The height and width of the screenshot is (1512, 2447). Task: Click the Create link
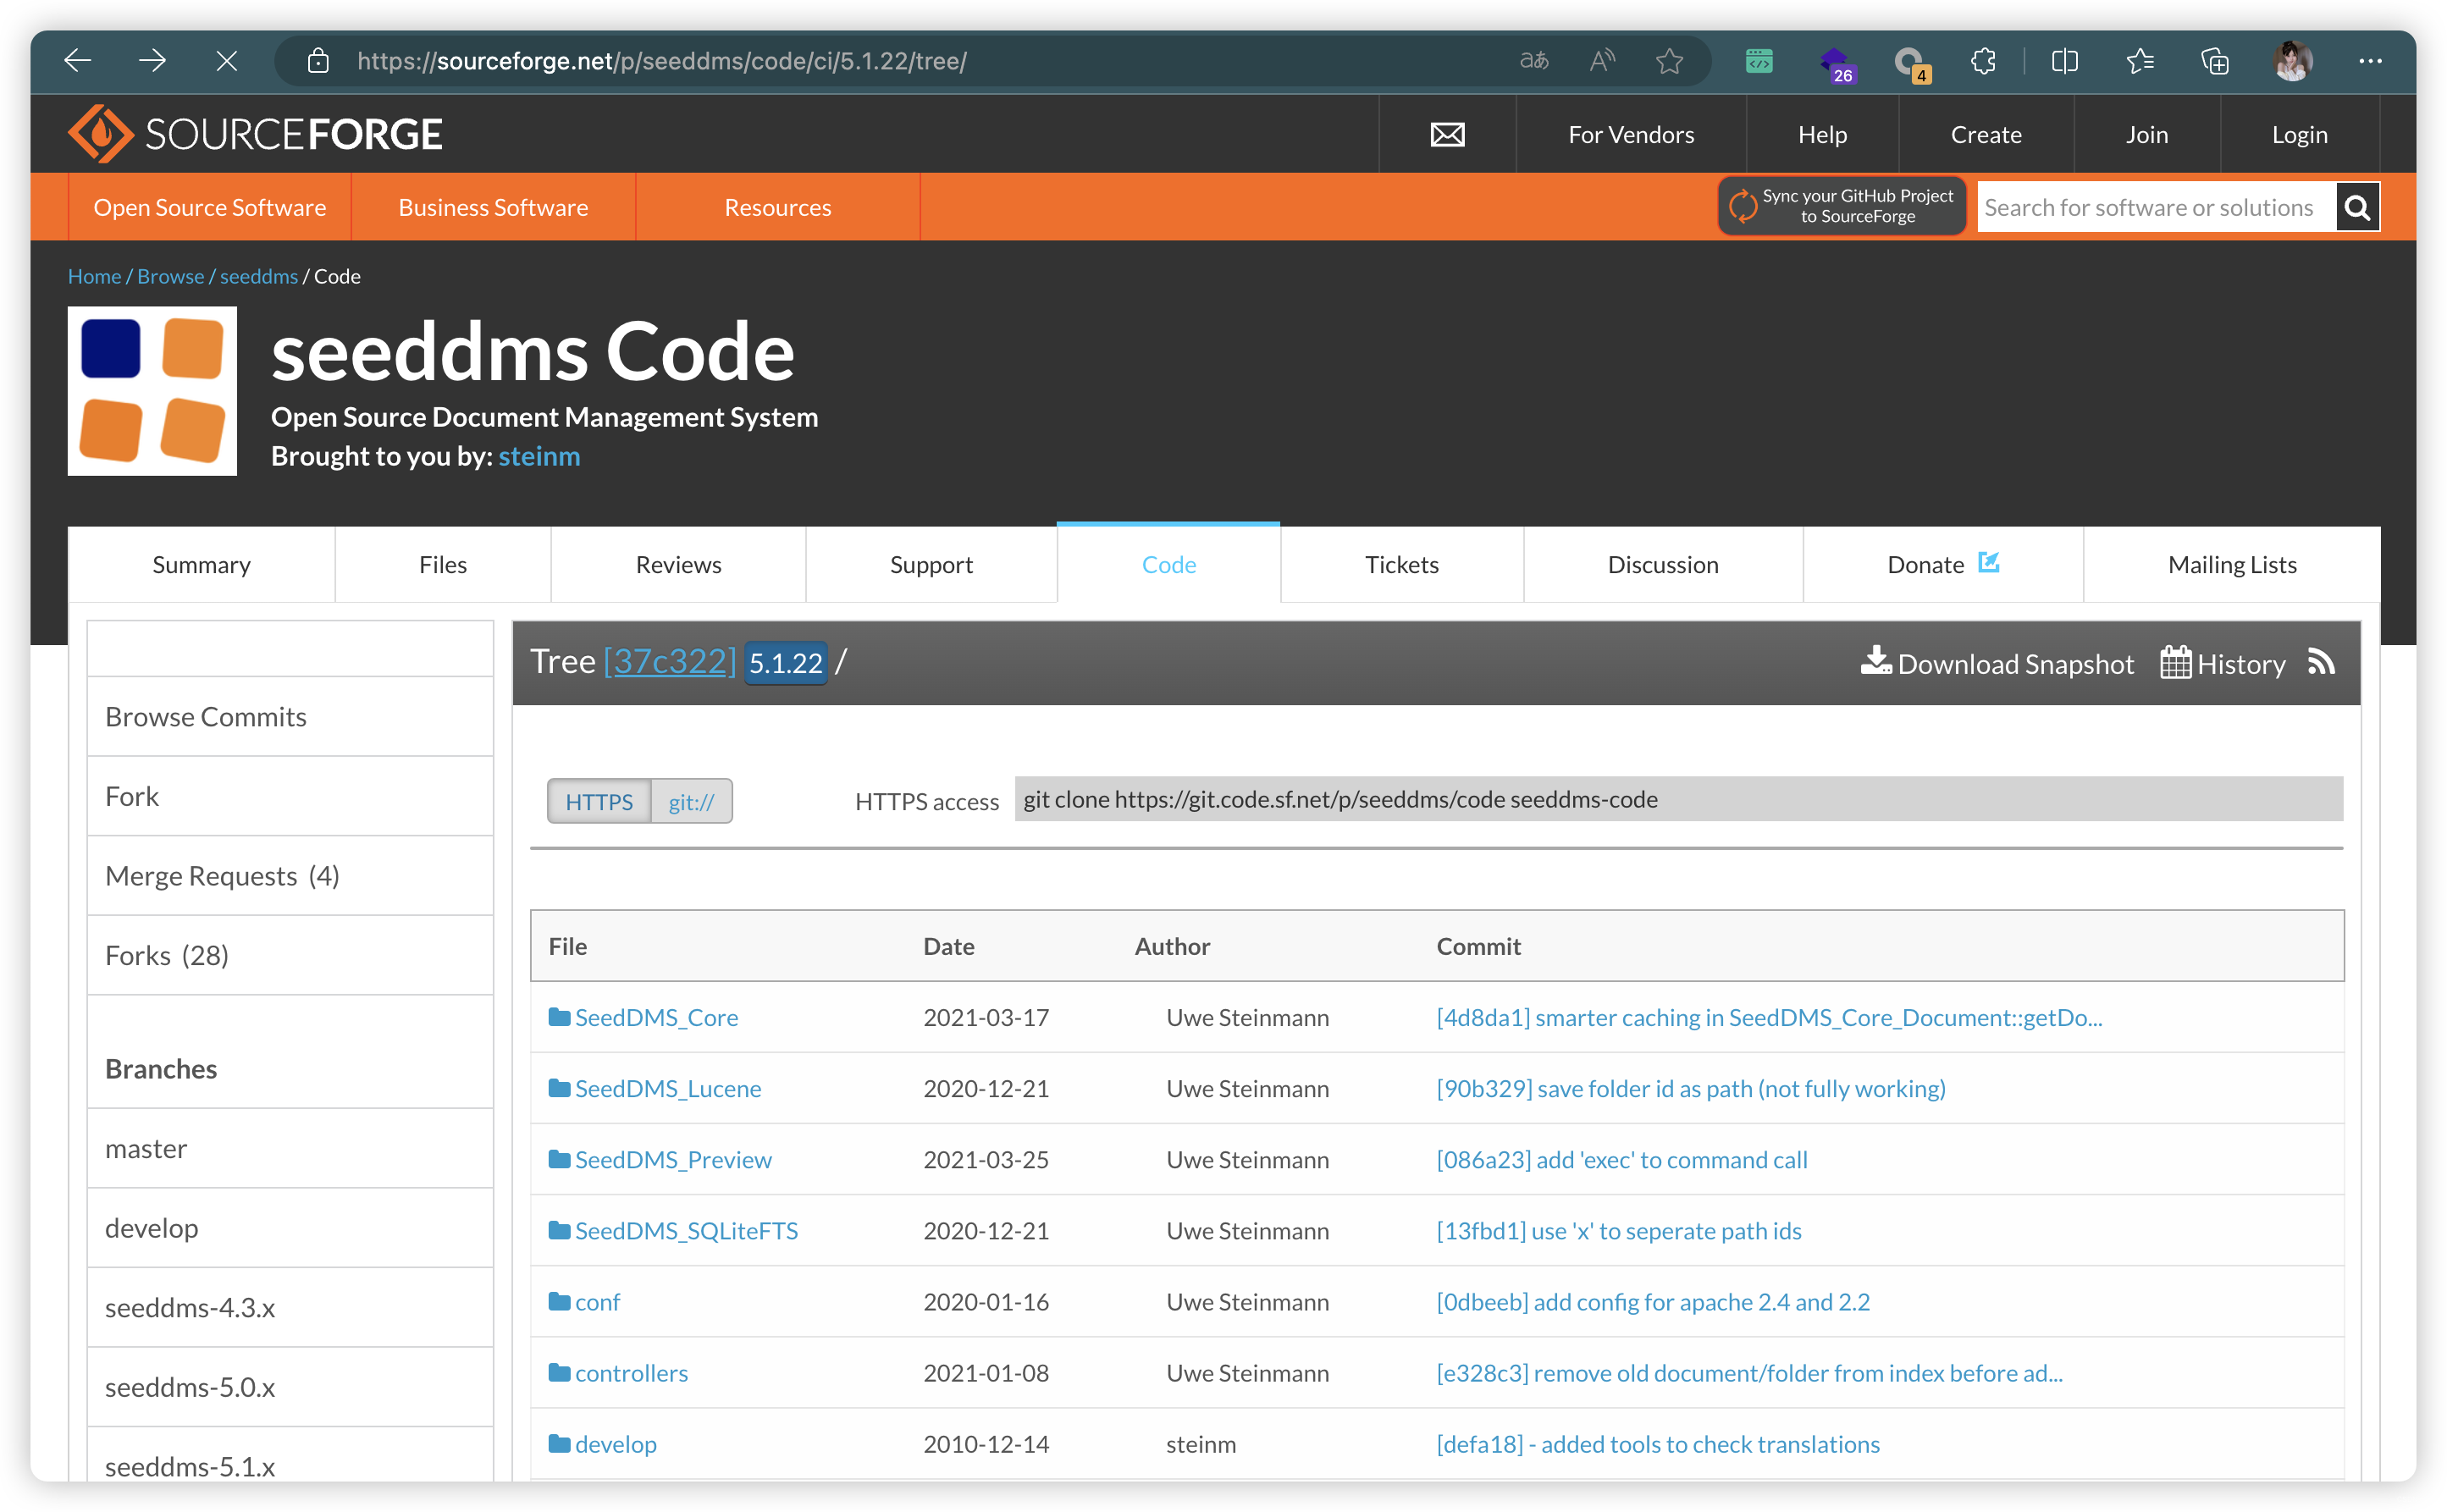1985,134
